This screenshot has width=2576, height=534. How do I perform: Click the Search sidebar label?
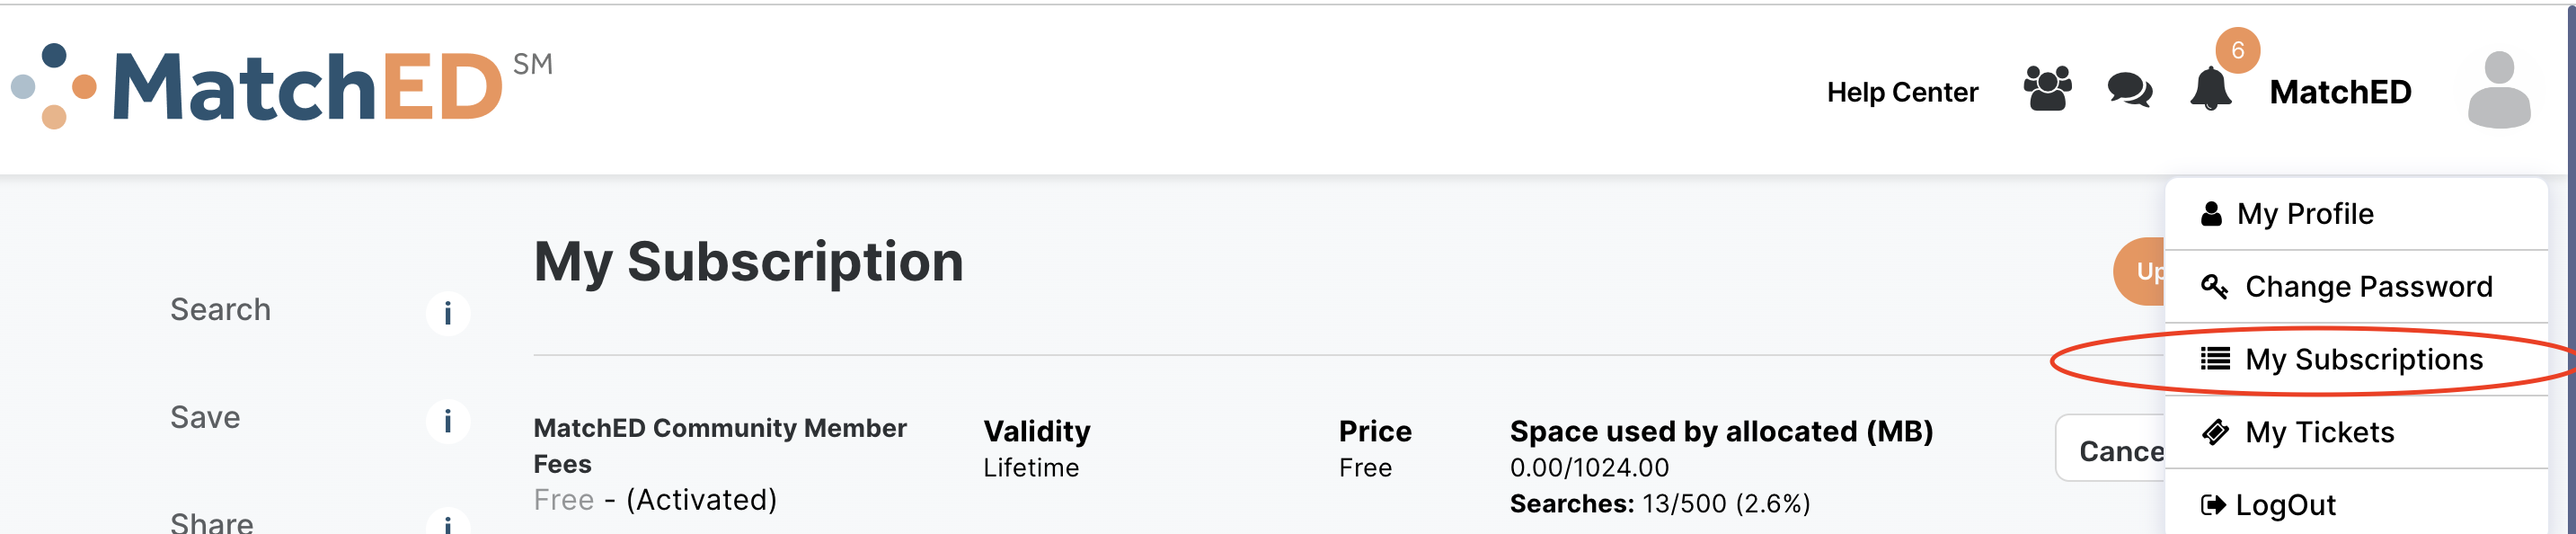tap(220, 310)
